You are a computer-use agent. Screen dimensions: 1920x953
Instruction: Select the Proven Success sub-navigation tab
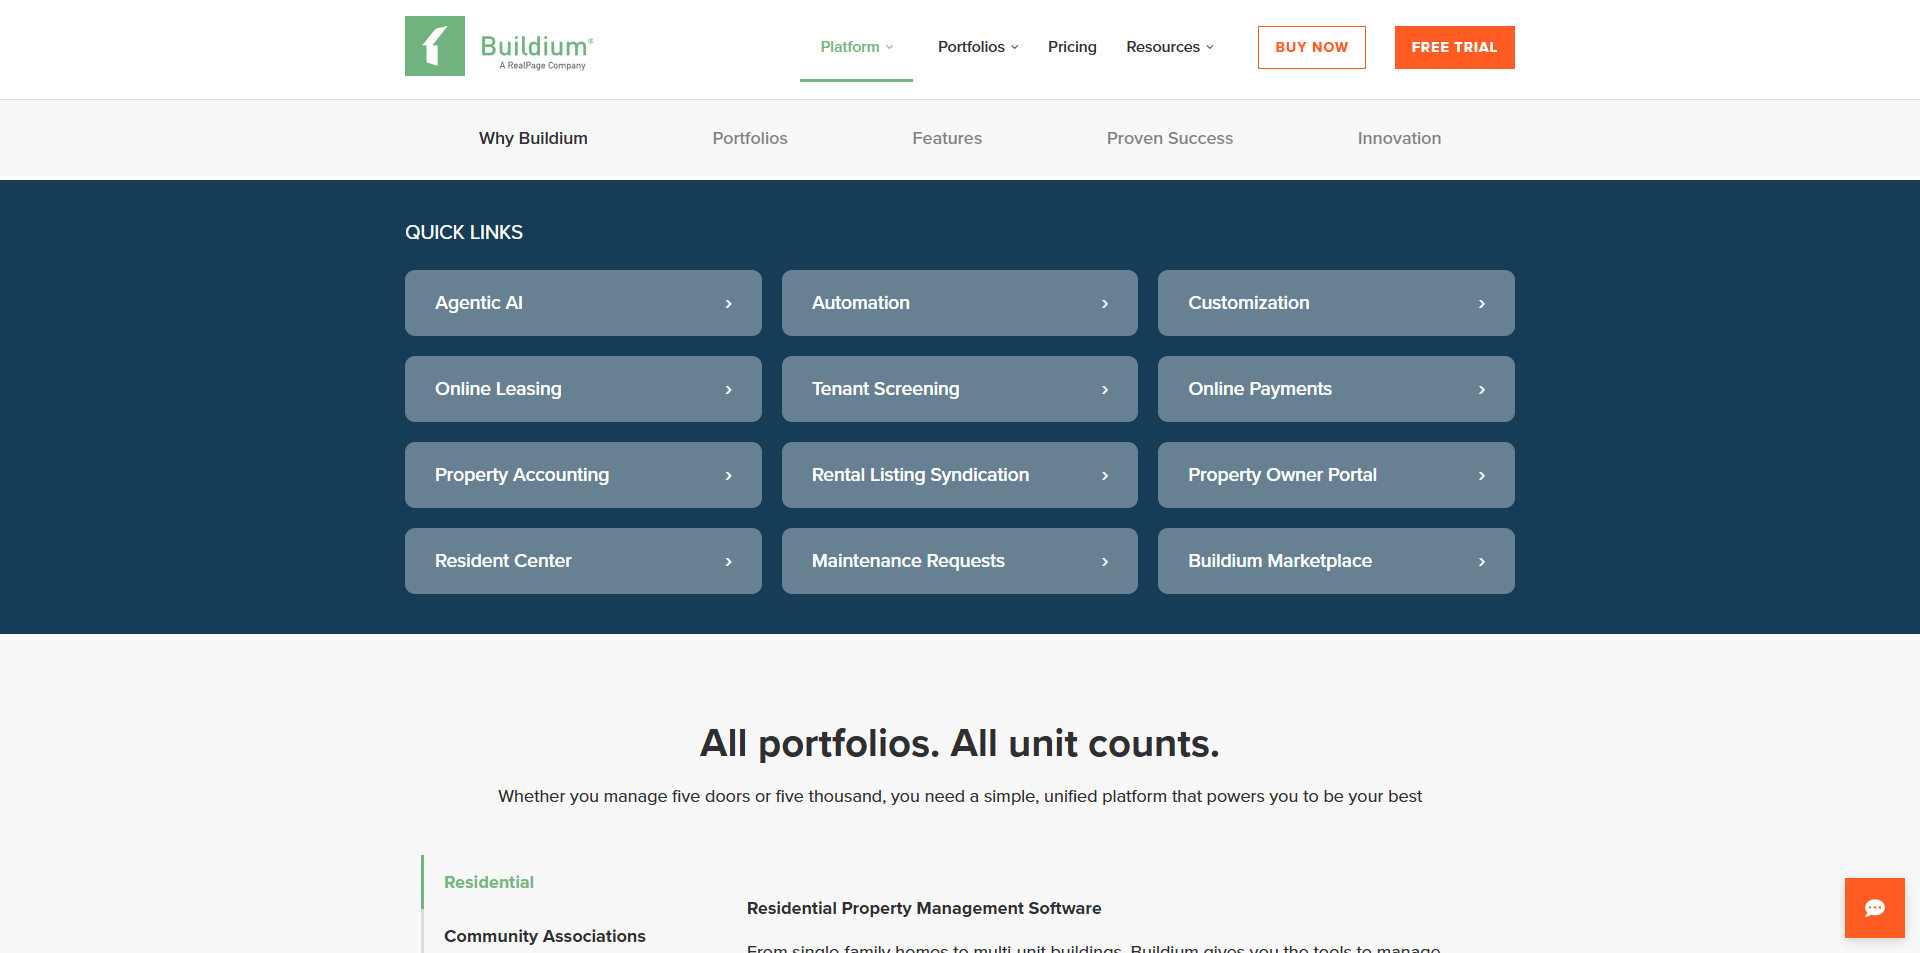1170,138
